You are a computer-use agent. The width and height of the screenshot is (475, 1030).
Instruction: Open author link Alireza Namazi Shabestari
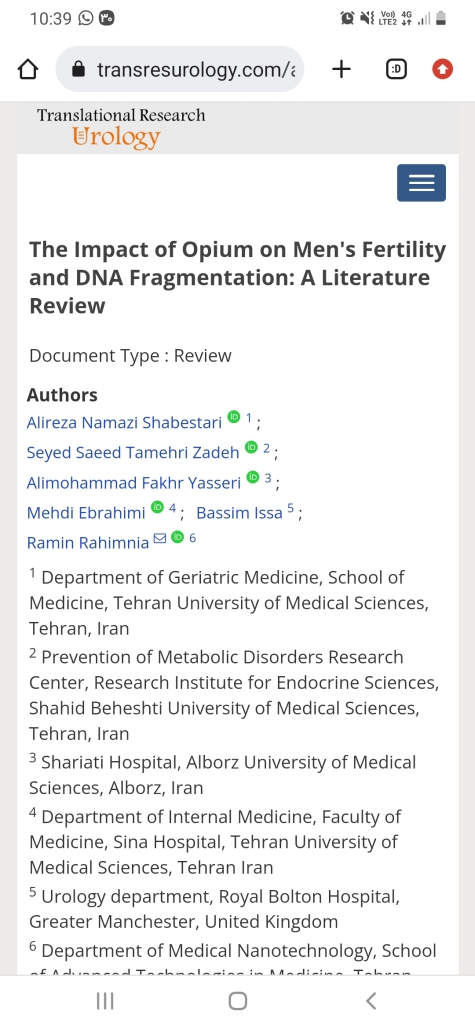click(x=124, y=422)
